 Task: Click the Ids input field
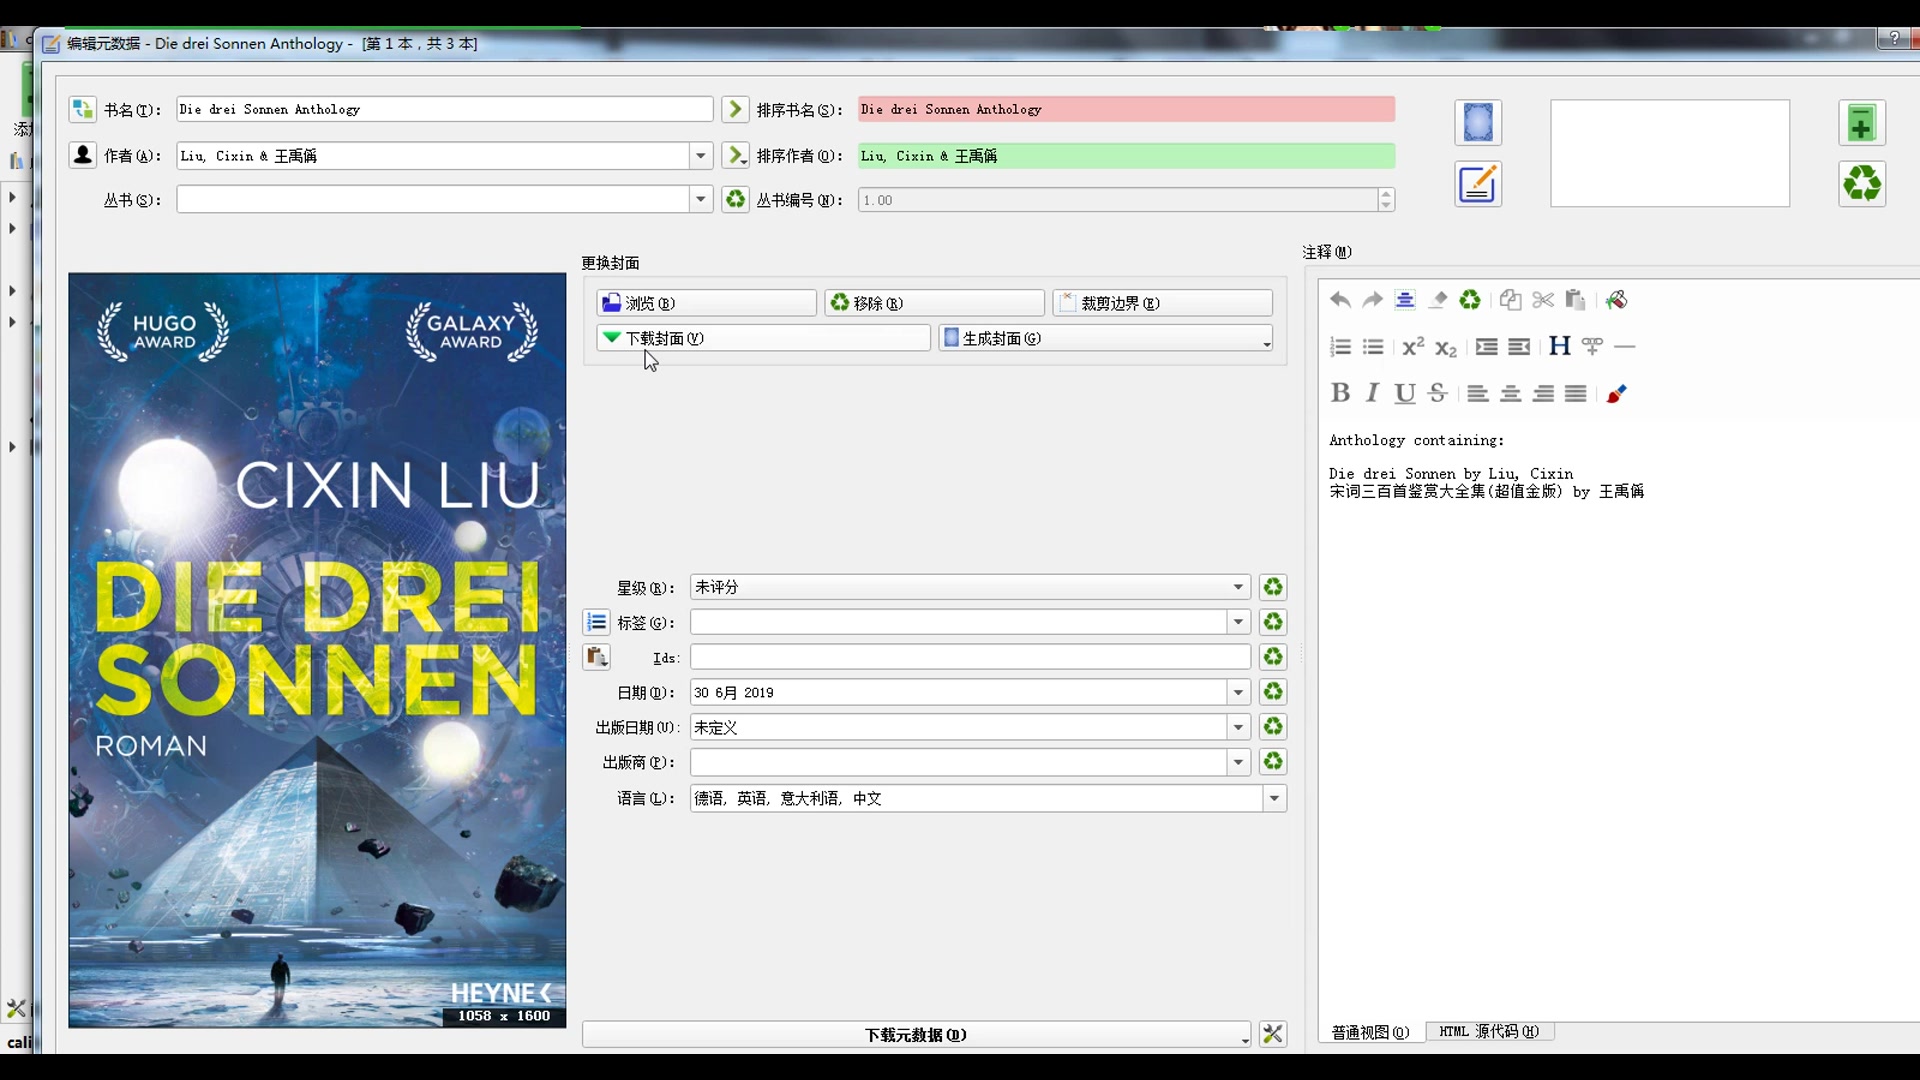970,657
